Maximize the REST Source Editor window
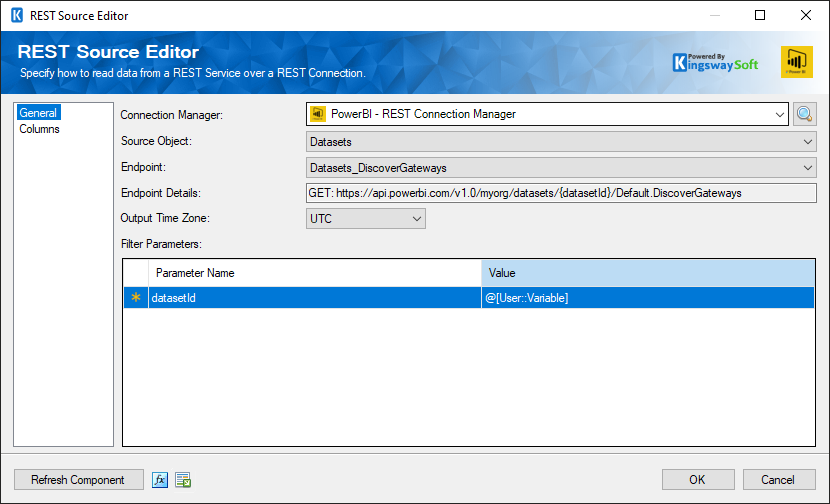 [x=760, y=15]
